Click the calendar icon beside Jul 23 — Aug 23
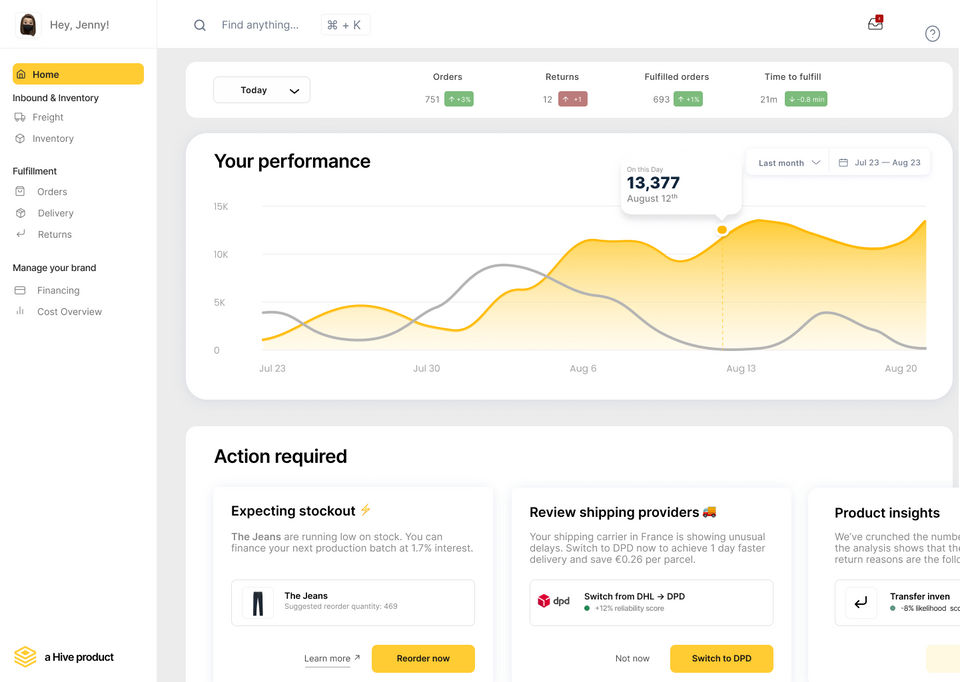 pyautogui.click(x=843, y=162)
